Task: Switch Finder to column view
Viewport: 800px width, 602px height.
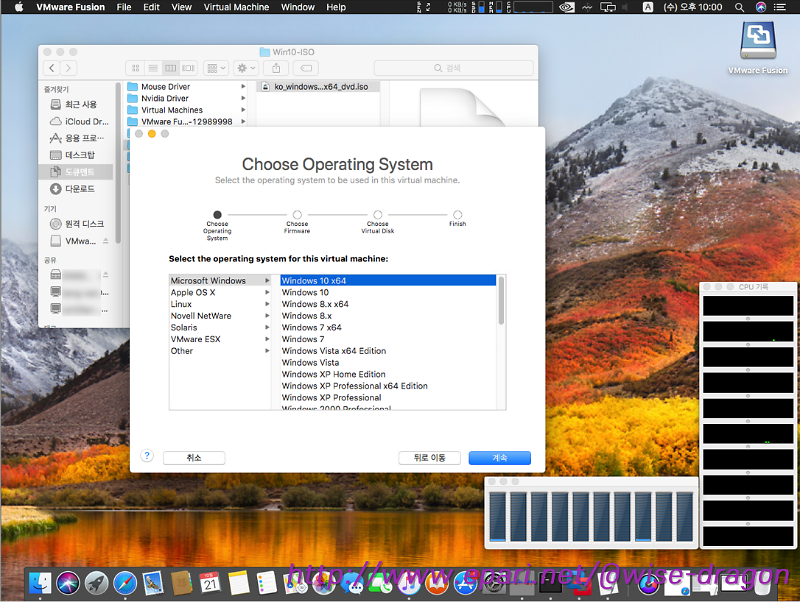Action: click(171, 68)
